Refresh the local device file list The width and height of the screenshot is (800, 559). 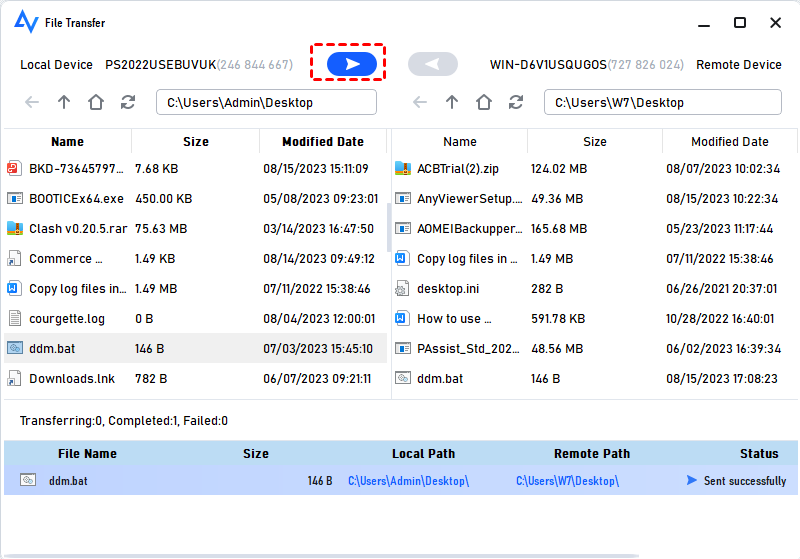[128, 102]
